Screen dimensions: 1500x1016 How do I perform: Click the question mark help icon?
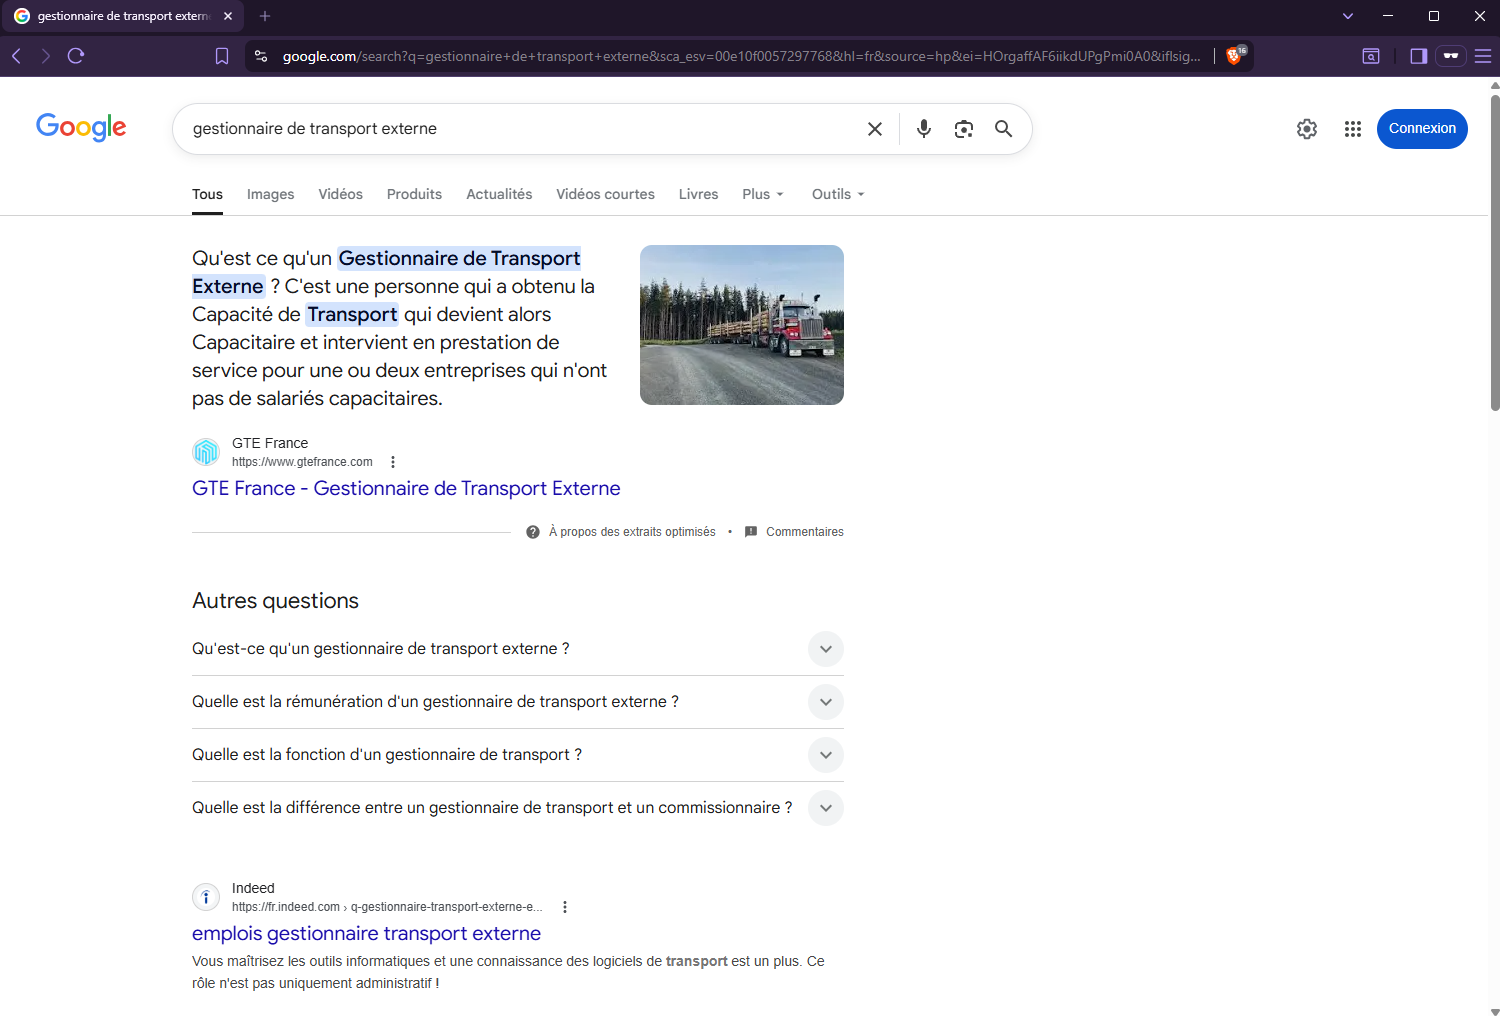[x=533, y=532]
